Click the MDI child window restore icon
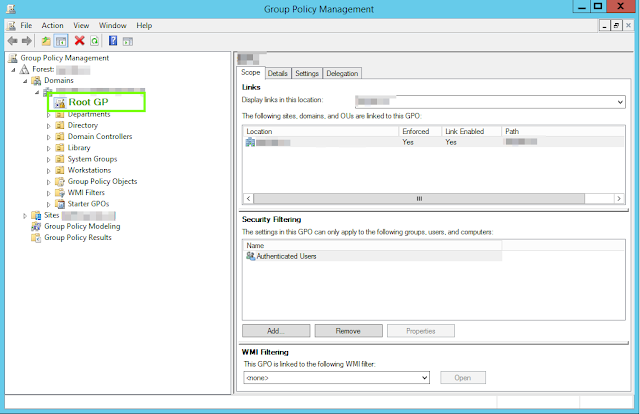This screenshot has width=640, height=414. (616, 26)
